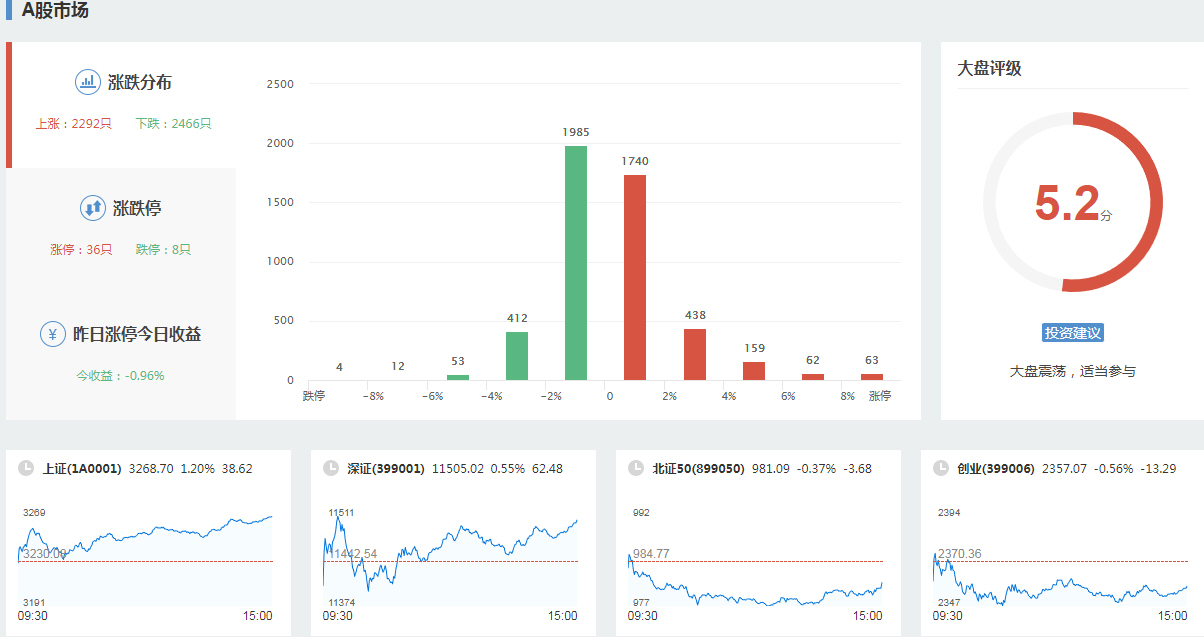Click the 涨跌分布 bar chart icon

coord(88,82)
